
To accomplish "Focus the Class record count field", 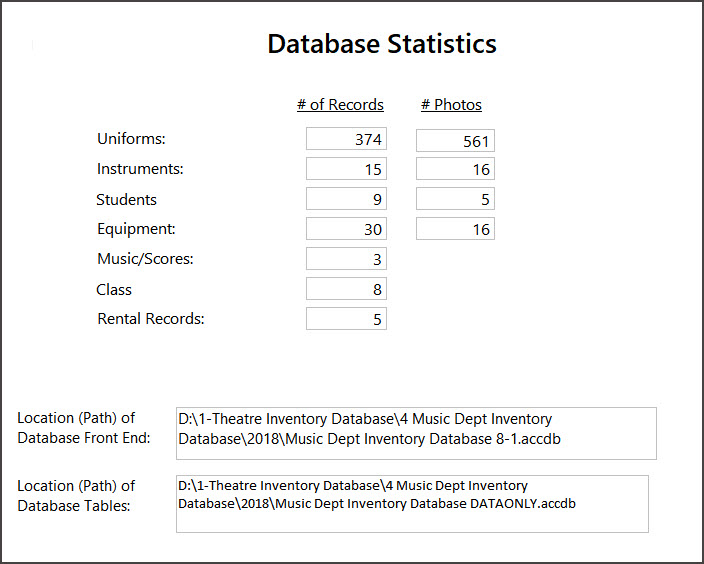I will (346, 290).
